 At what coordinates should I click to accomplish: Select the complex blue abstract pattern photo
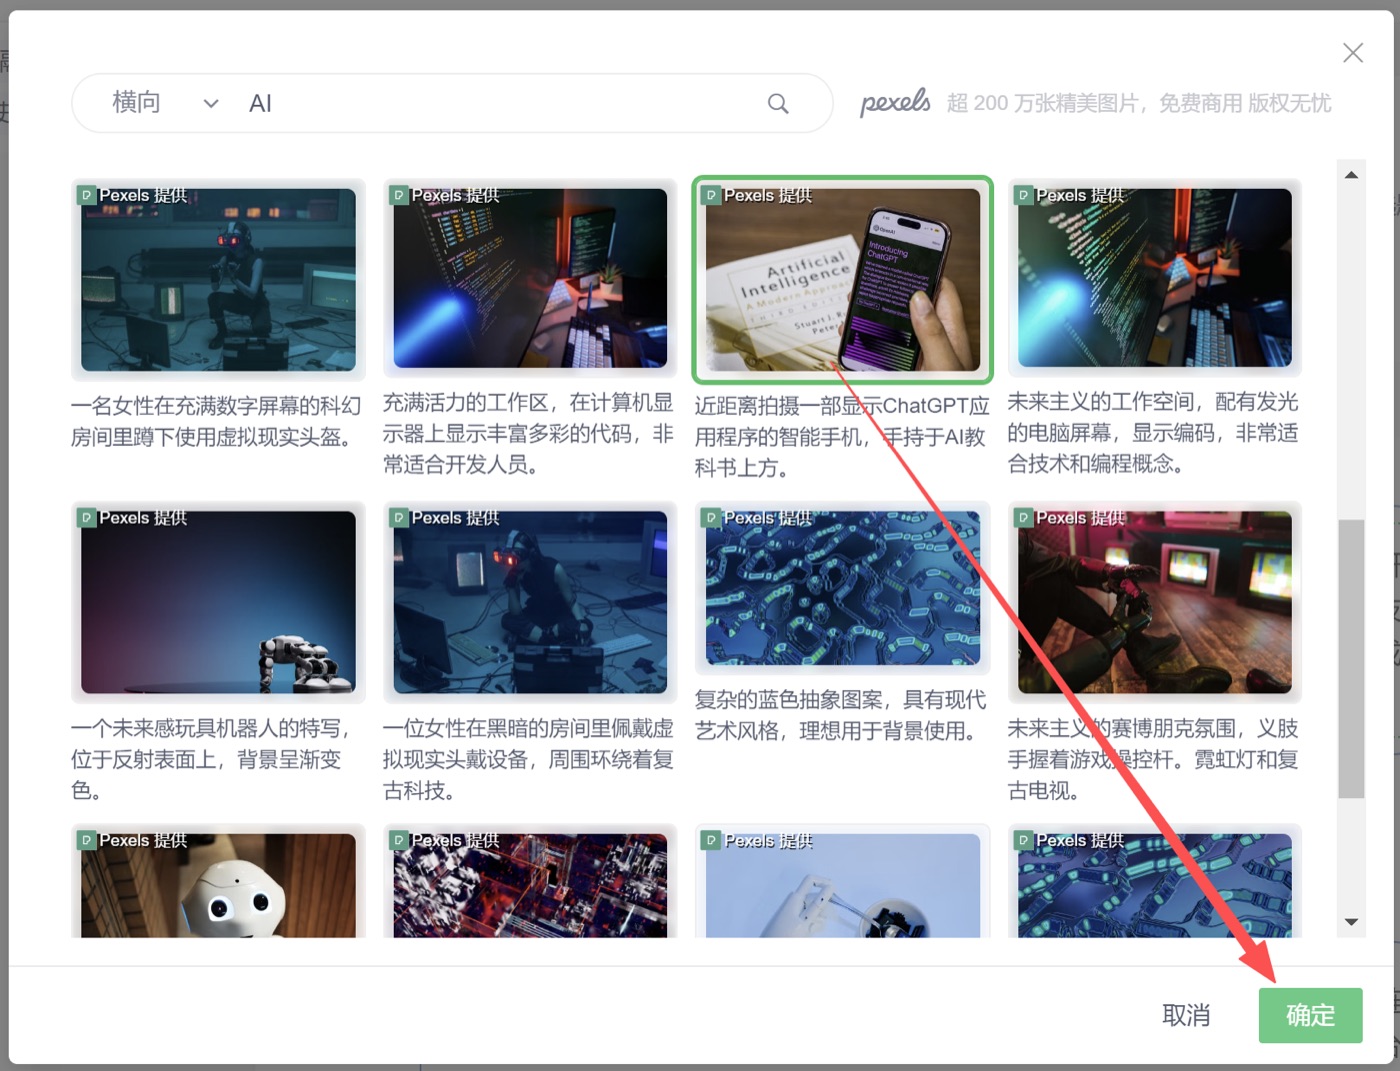tap(843, 588)
